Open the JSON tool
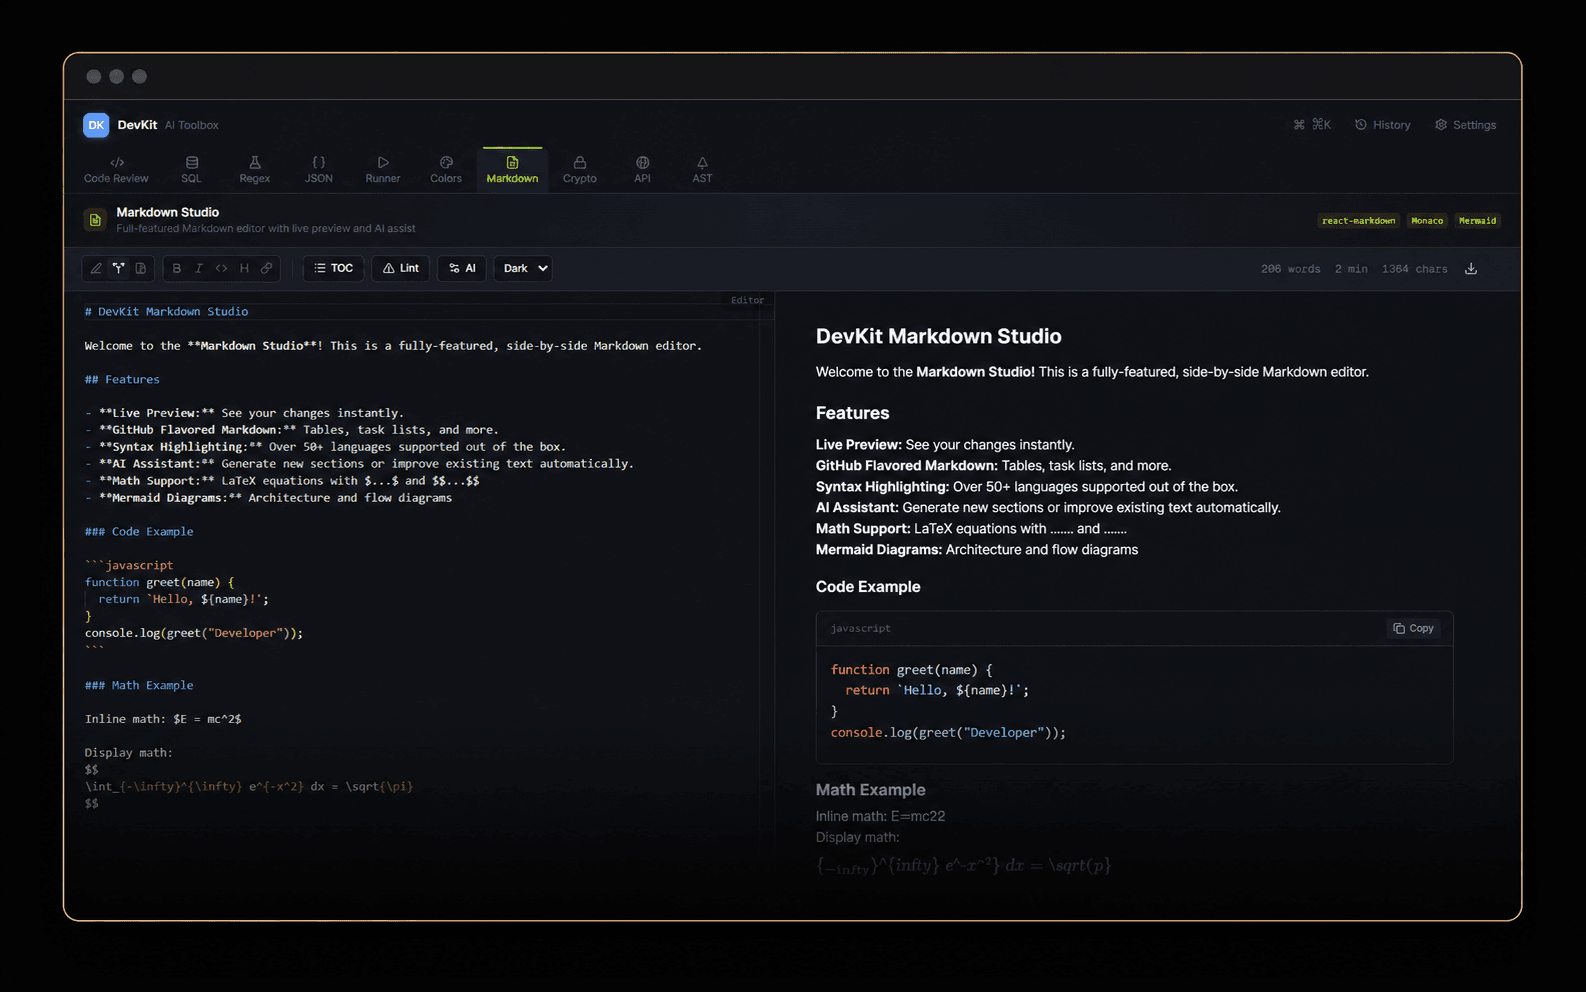 [x=318, y=170]
